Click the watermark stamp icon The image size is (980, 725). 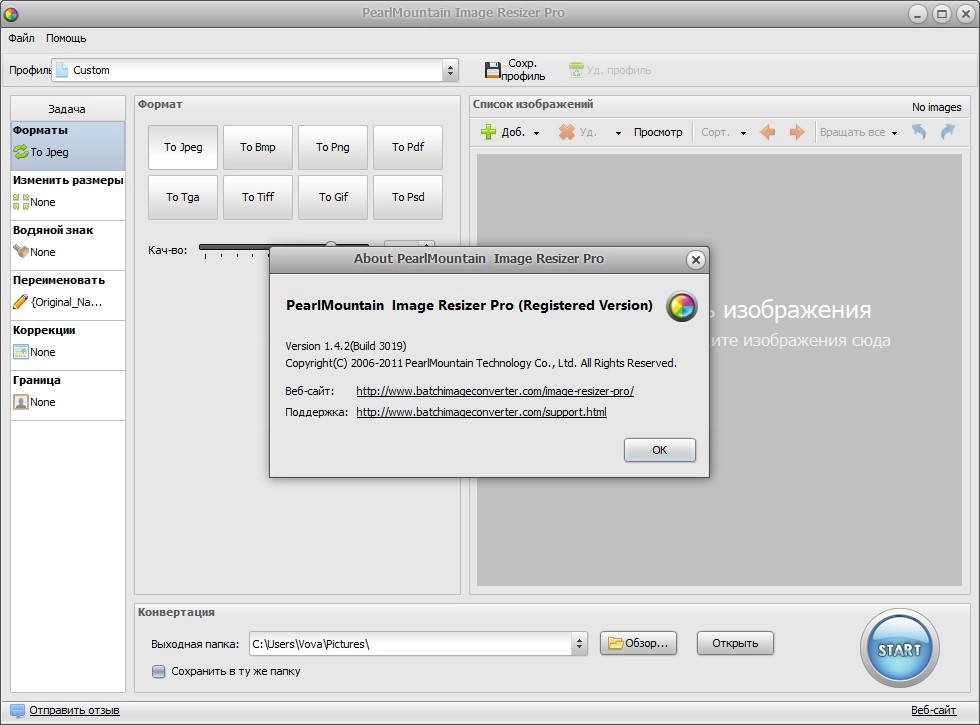click(x=21, y=251)
